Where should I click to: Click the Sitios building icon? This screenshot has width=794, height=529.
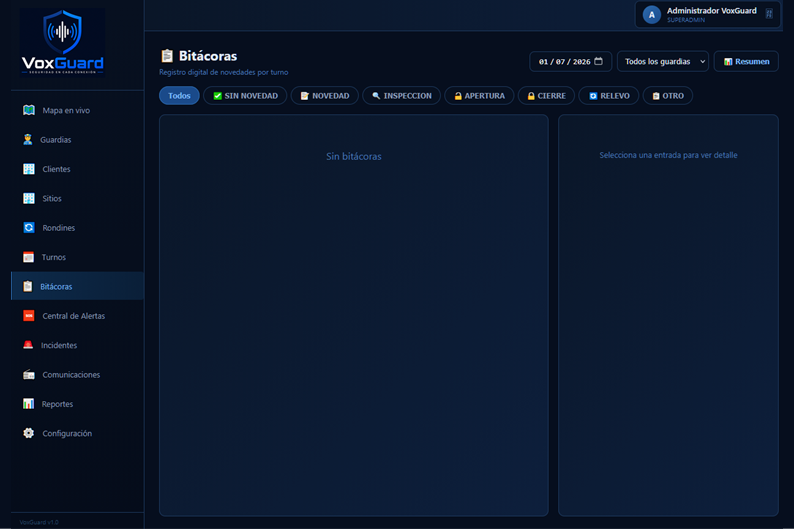[29, 198]
